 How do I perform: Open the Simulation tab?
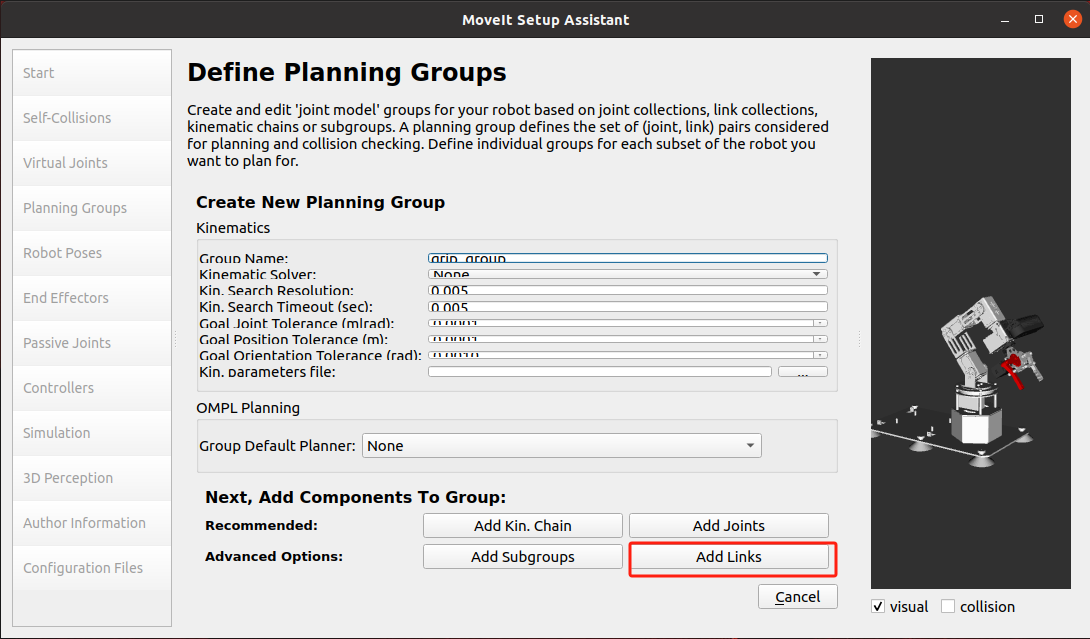tap(92, 433)
